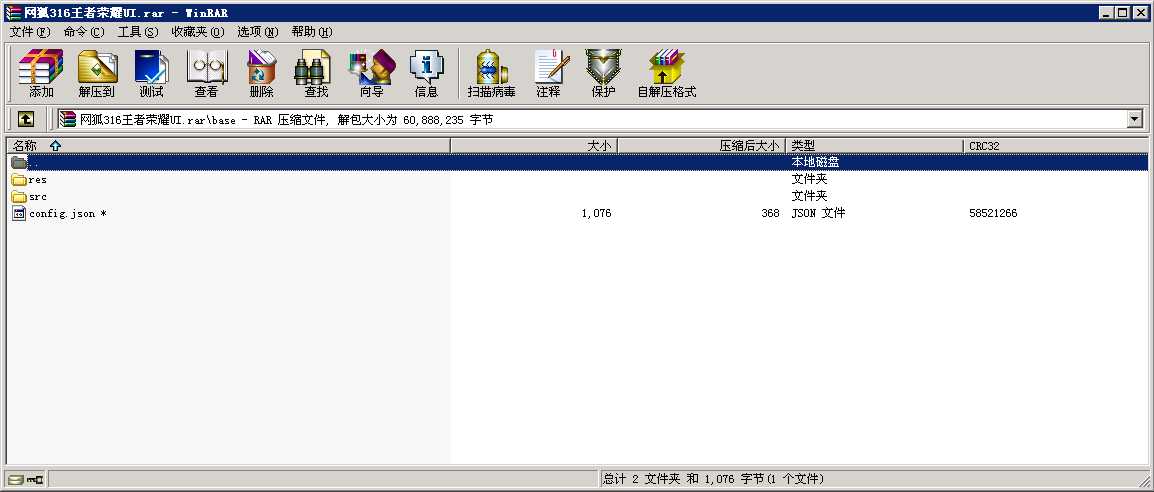
Task: Expand the address bar path dropdown
Action: tap(1135, 119)
